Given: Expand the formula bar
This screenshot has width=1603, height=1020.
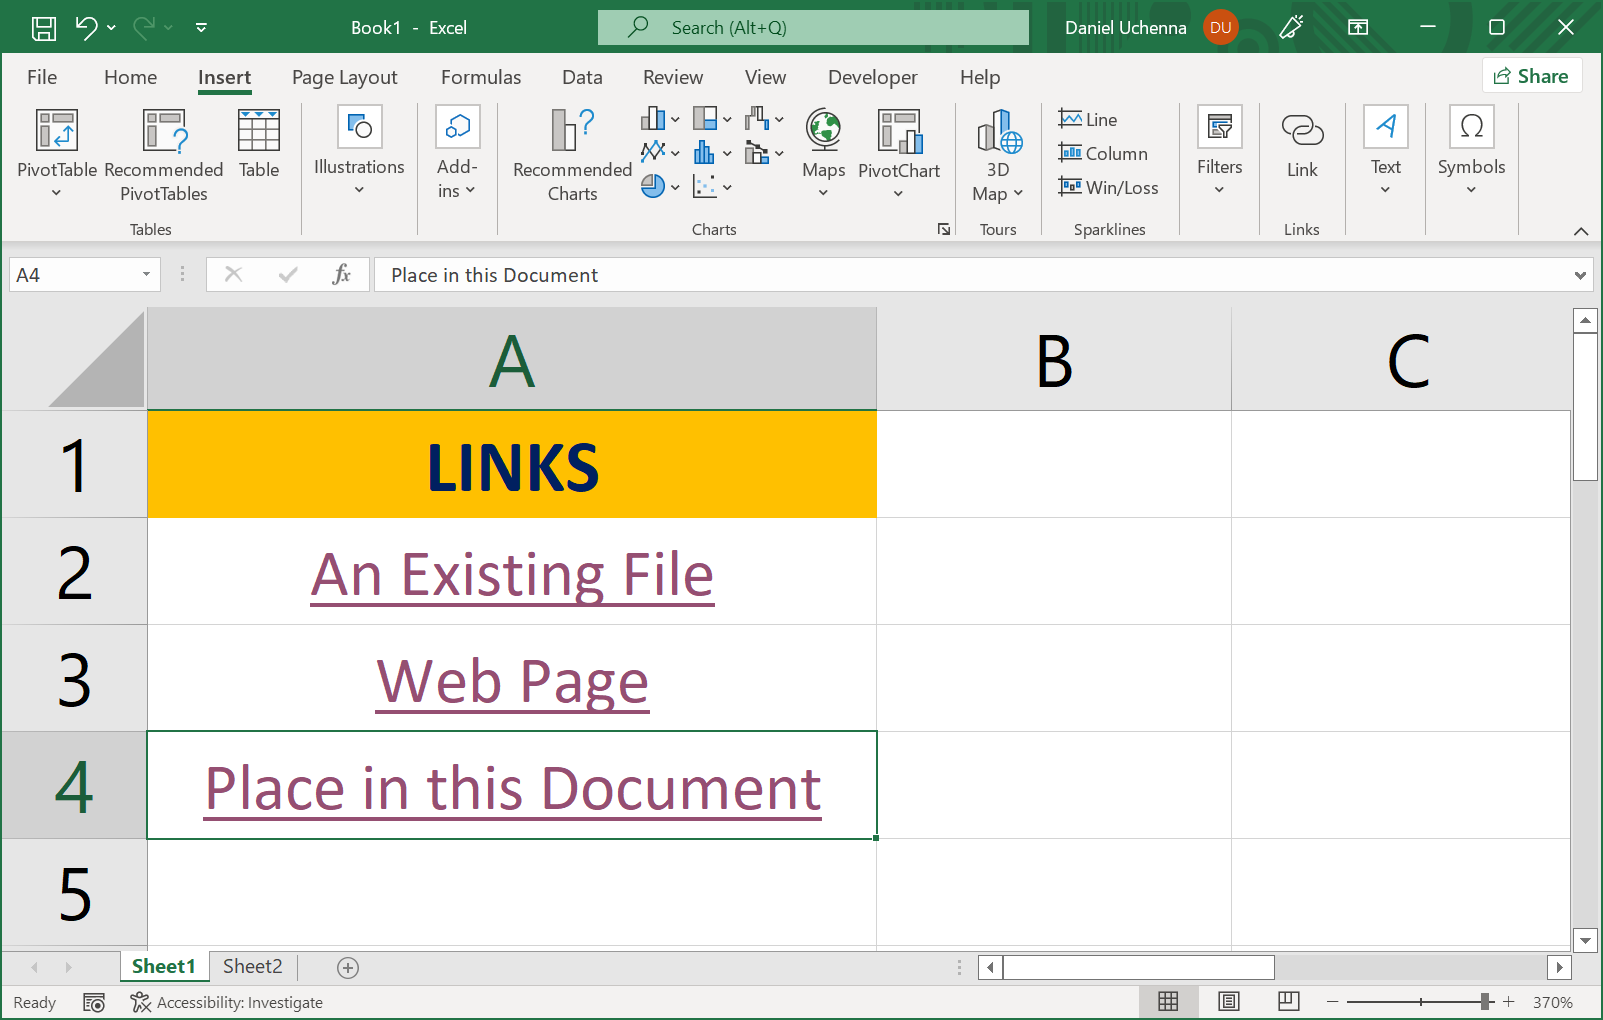Looking at the screenshot, I should (1578, 274).
